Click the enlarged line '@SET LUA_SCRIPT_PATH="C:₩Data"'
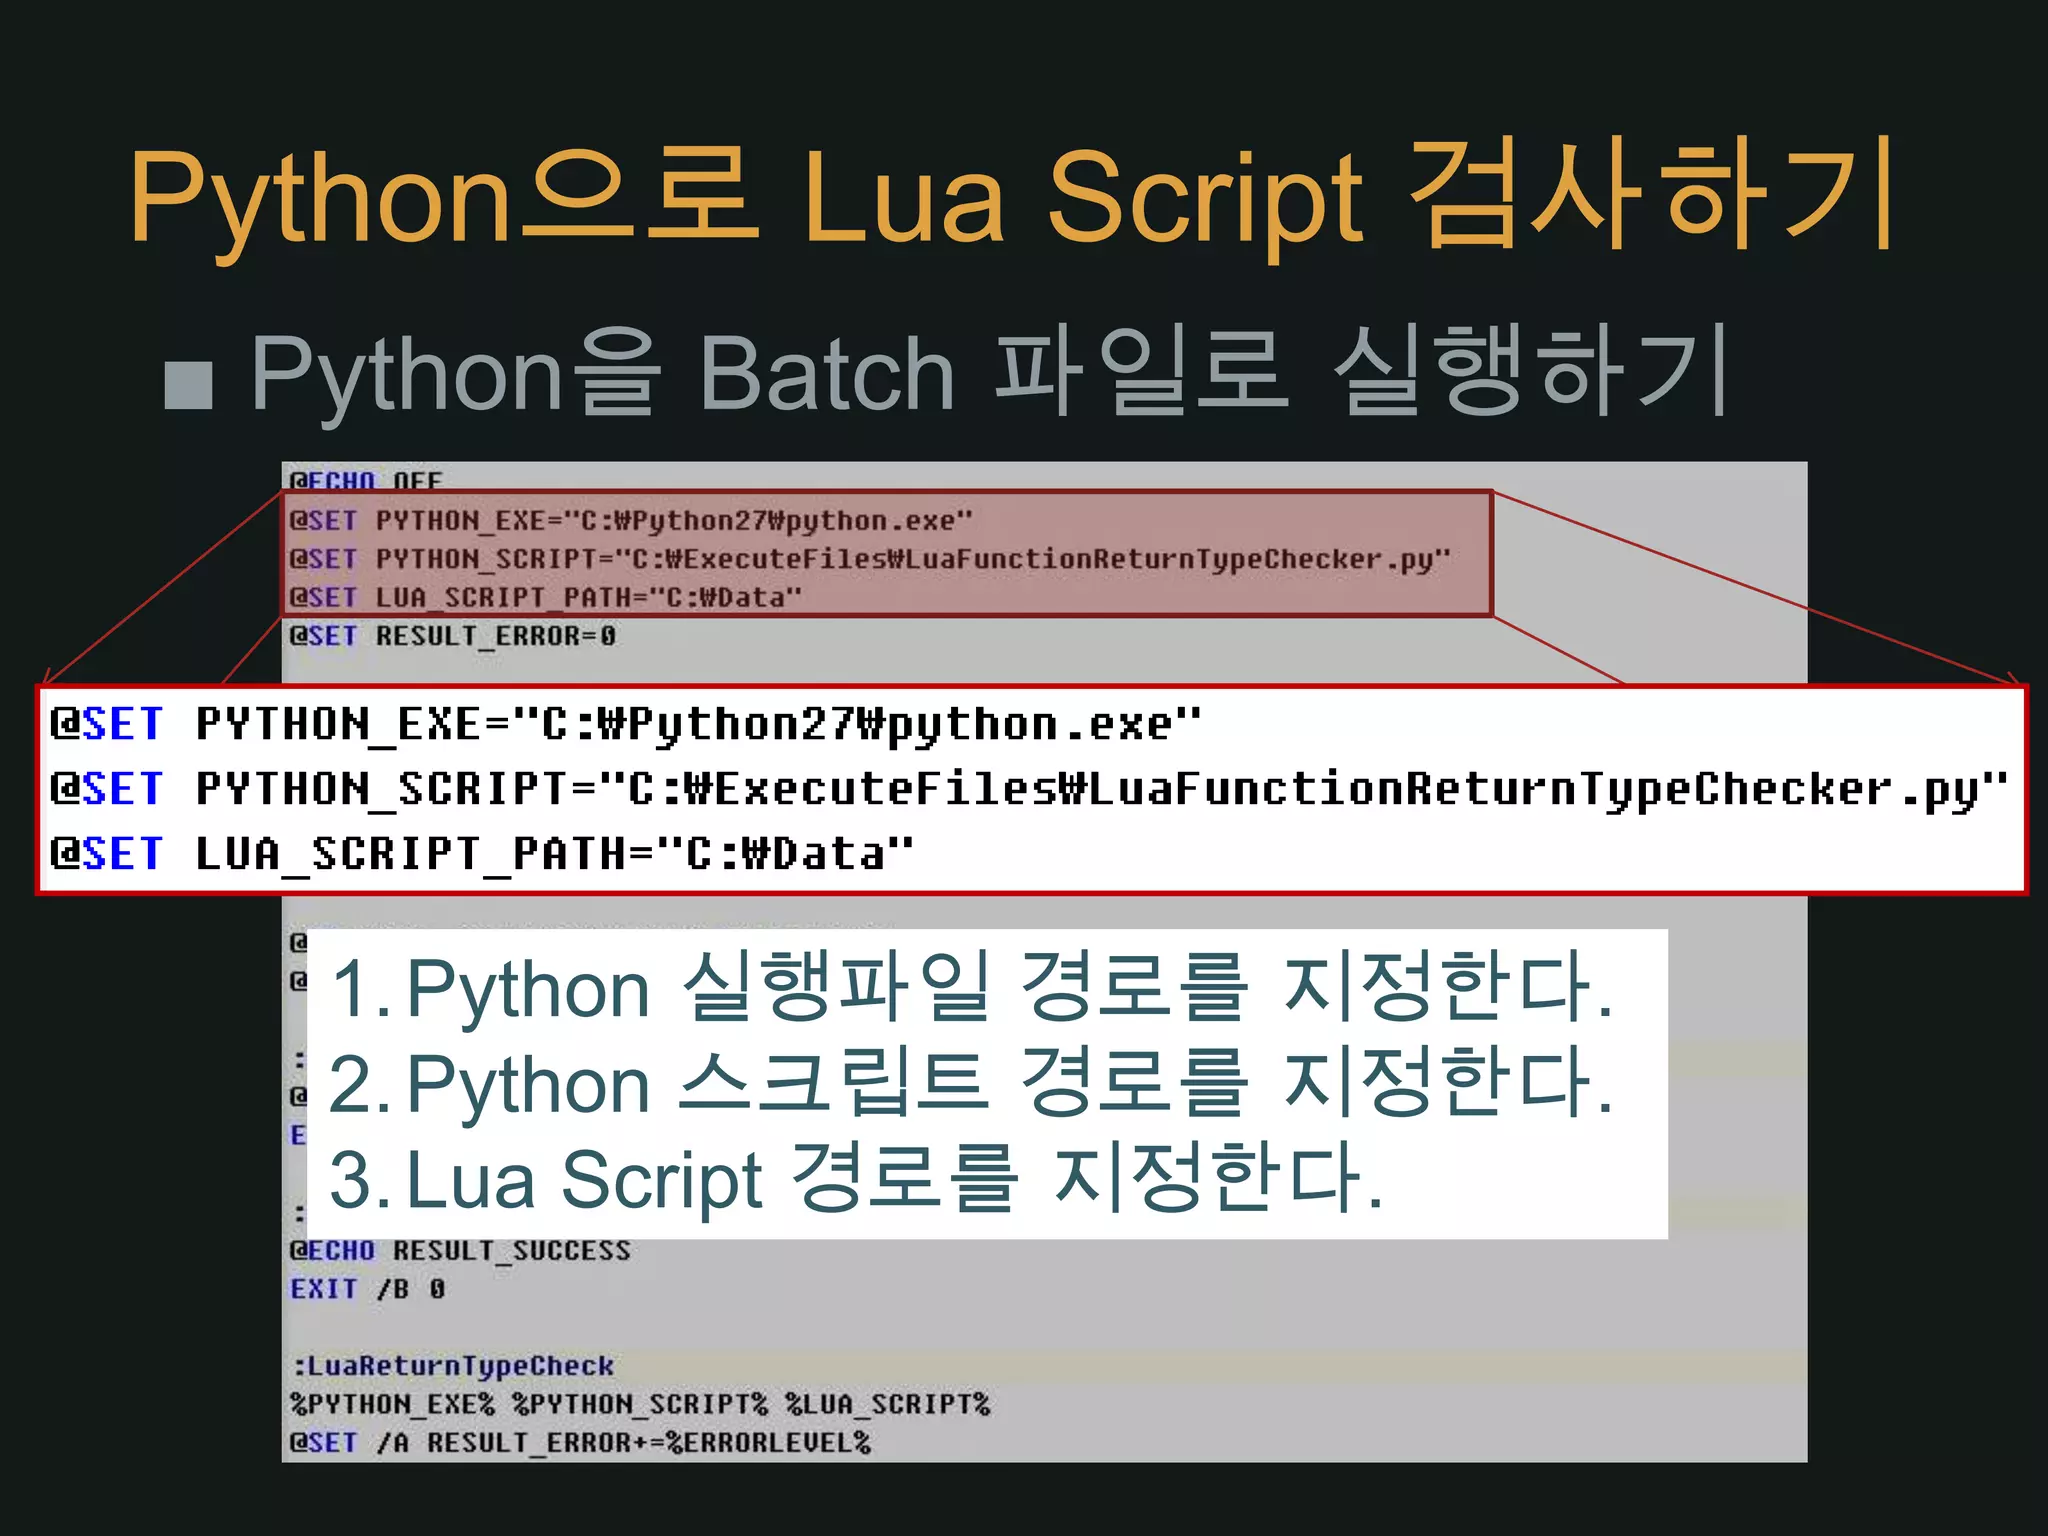Screen dimensions: 2048x1536 [482, 854]
